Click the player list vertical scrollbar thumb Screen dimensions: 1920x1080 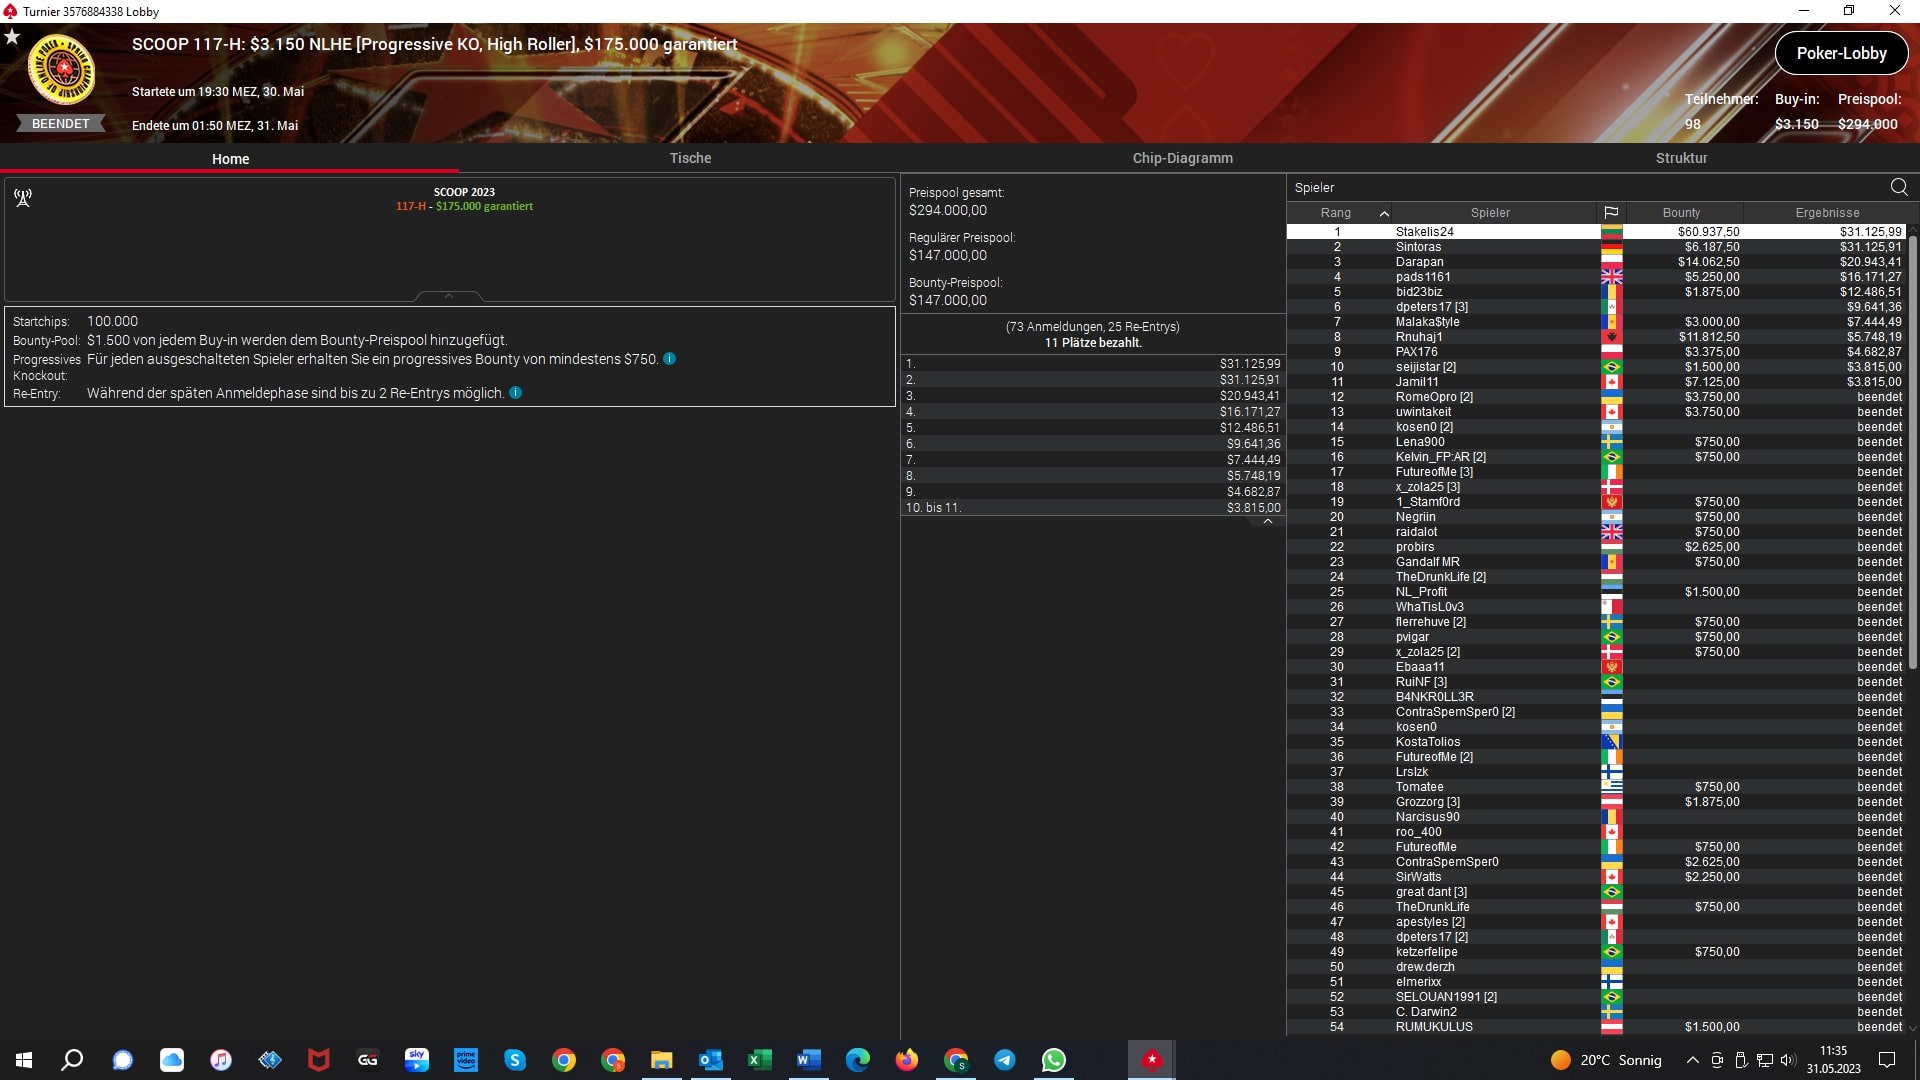[1913, 450]
